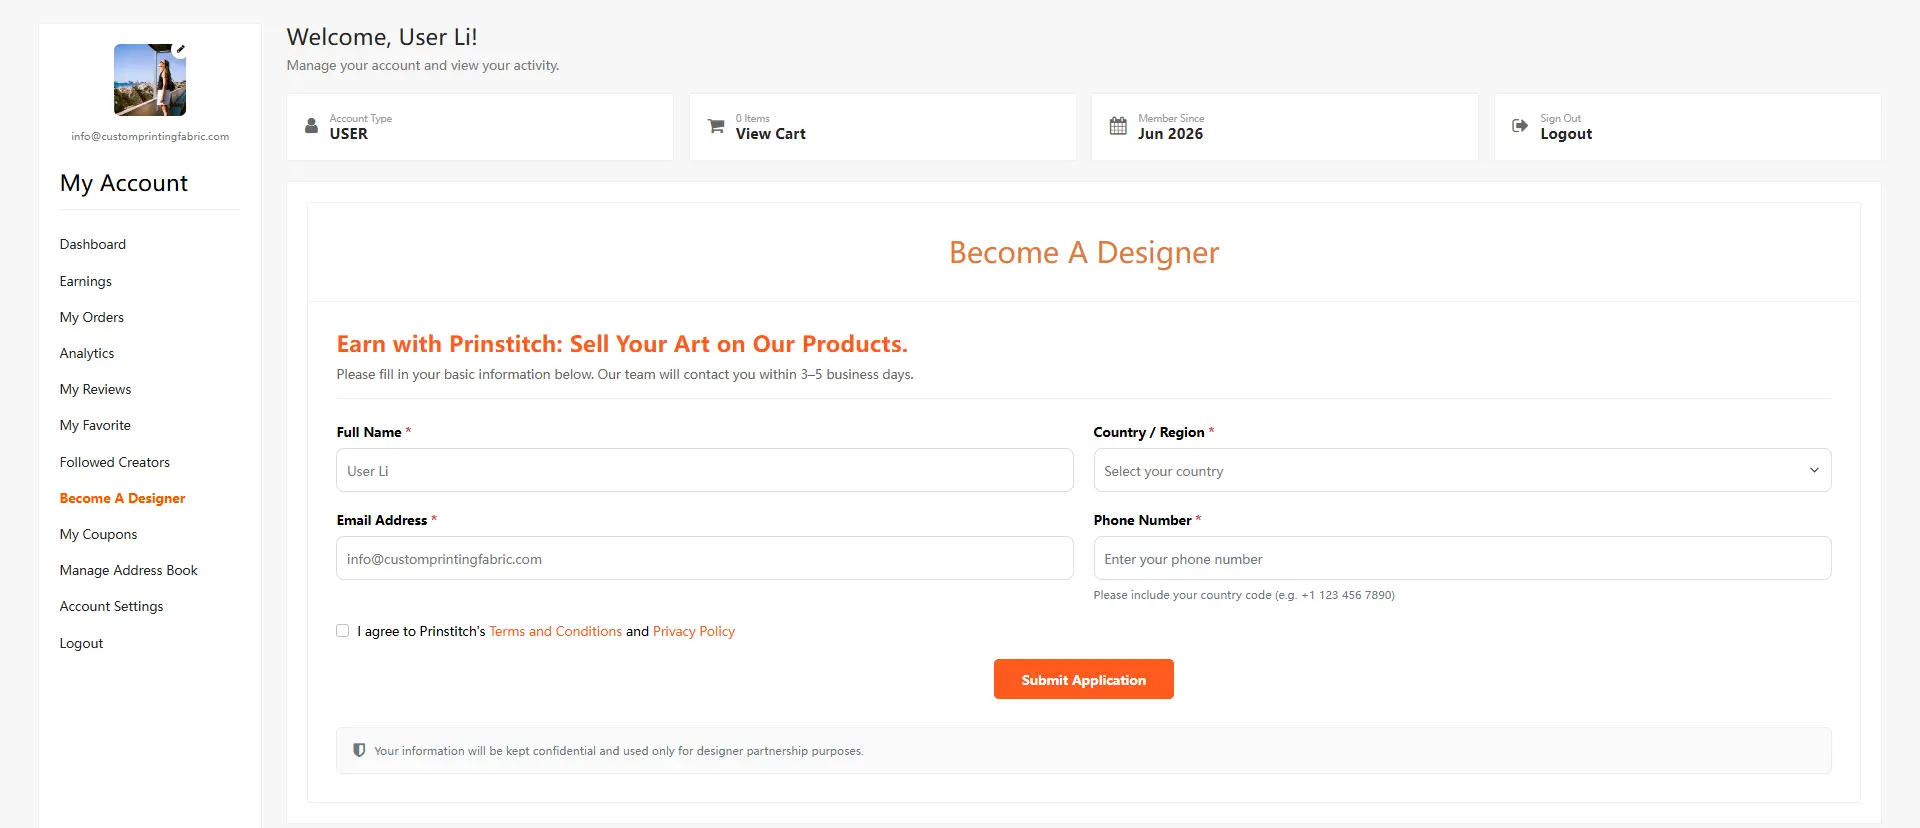Click the profile avatar photo

tap(150, 80)
